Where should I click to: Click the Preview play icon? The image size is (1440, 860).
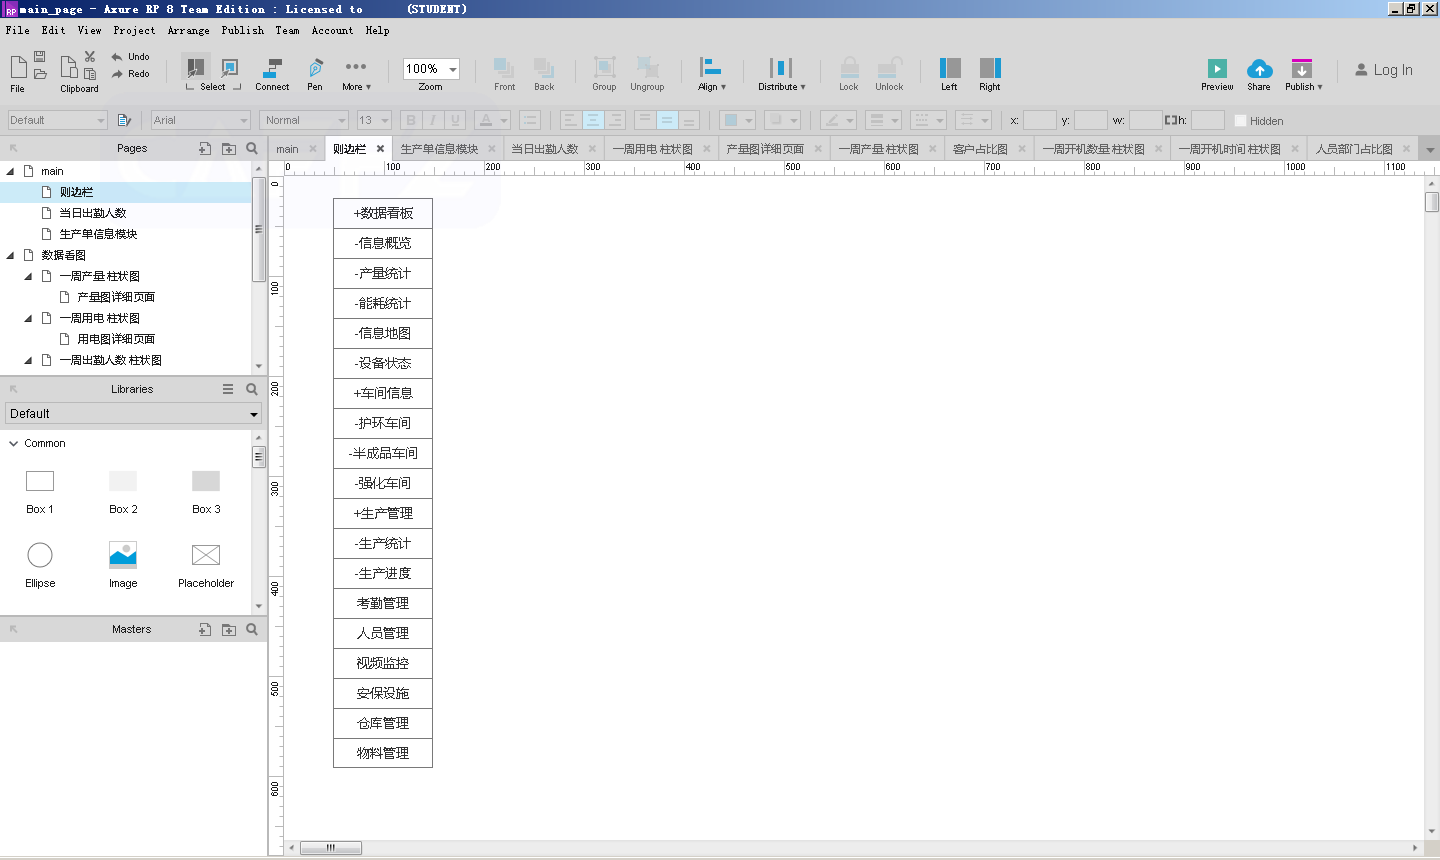pyautogui.click(x=1216, y=69)
